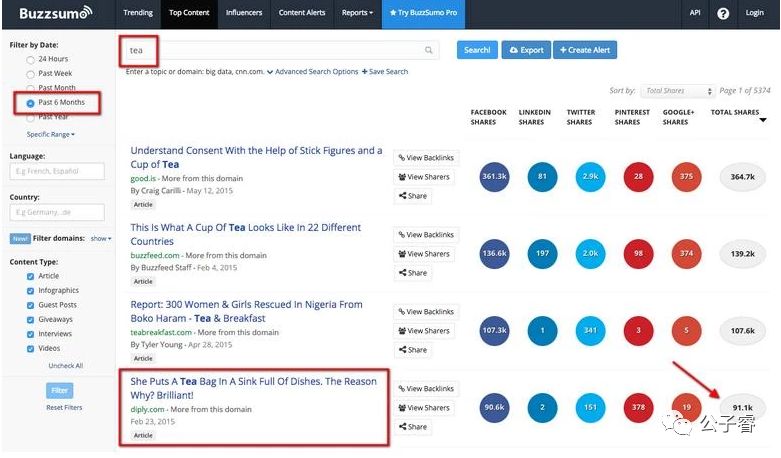Click Pinterest shares bubble 98
The width and height of the screenshot is (781, 458).
[638, 253]
